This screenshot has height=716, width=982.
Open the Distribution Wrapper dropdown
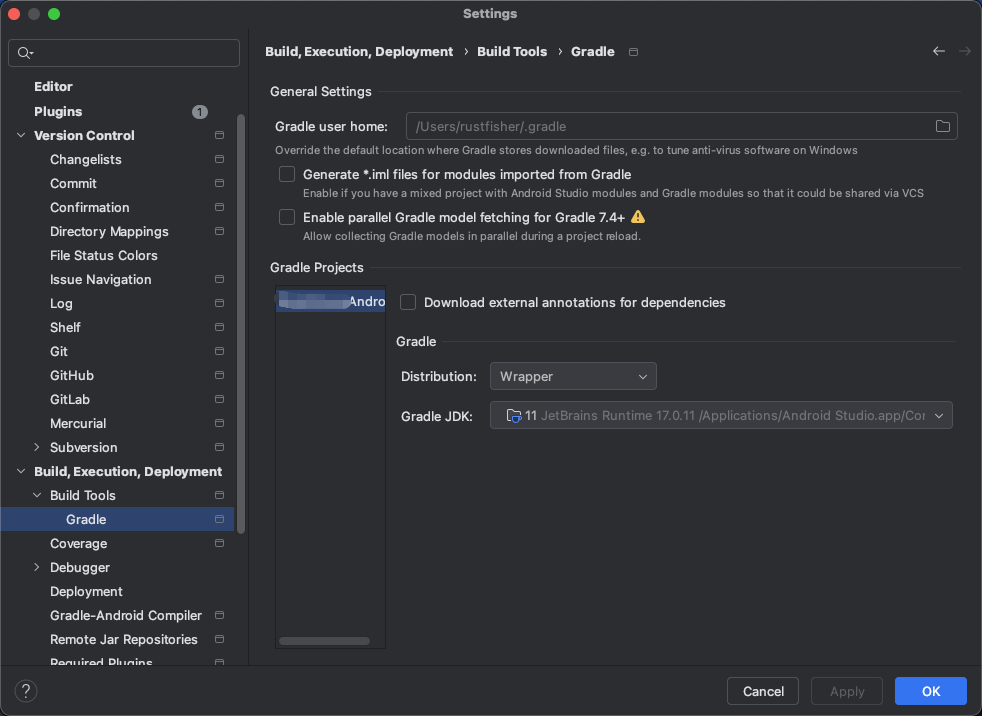click(573, 376)
